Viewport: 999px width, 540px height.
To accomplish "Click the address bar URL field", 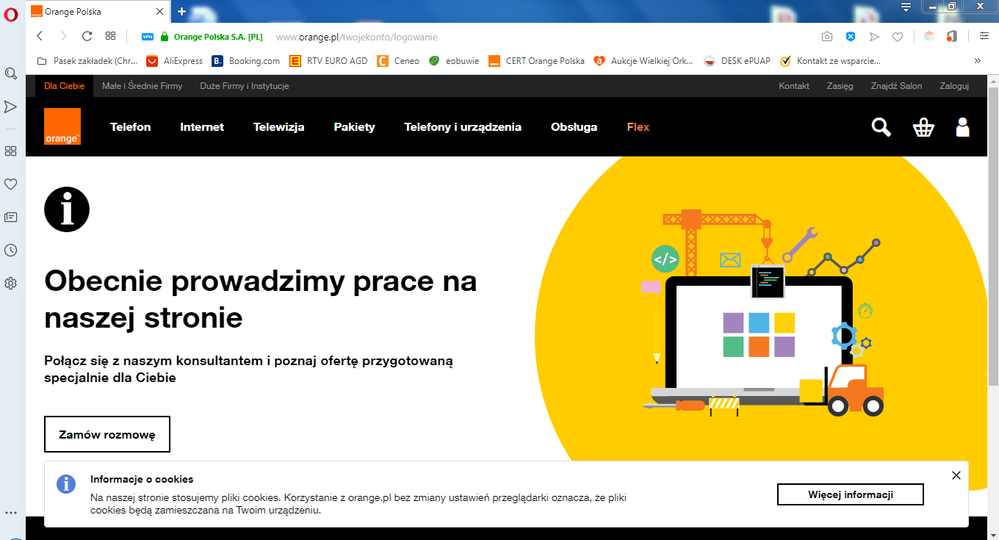I will [x=357, y=37].
